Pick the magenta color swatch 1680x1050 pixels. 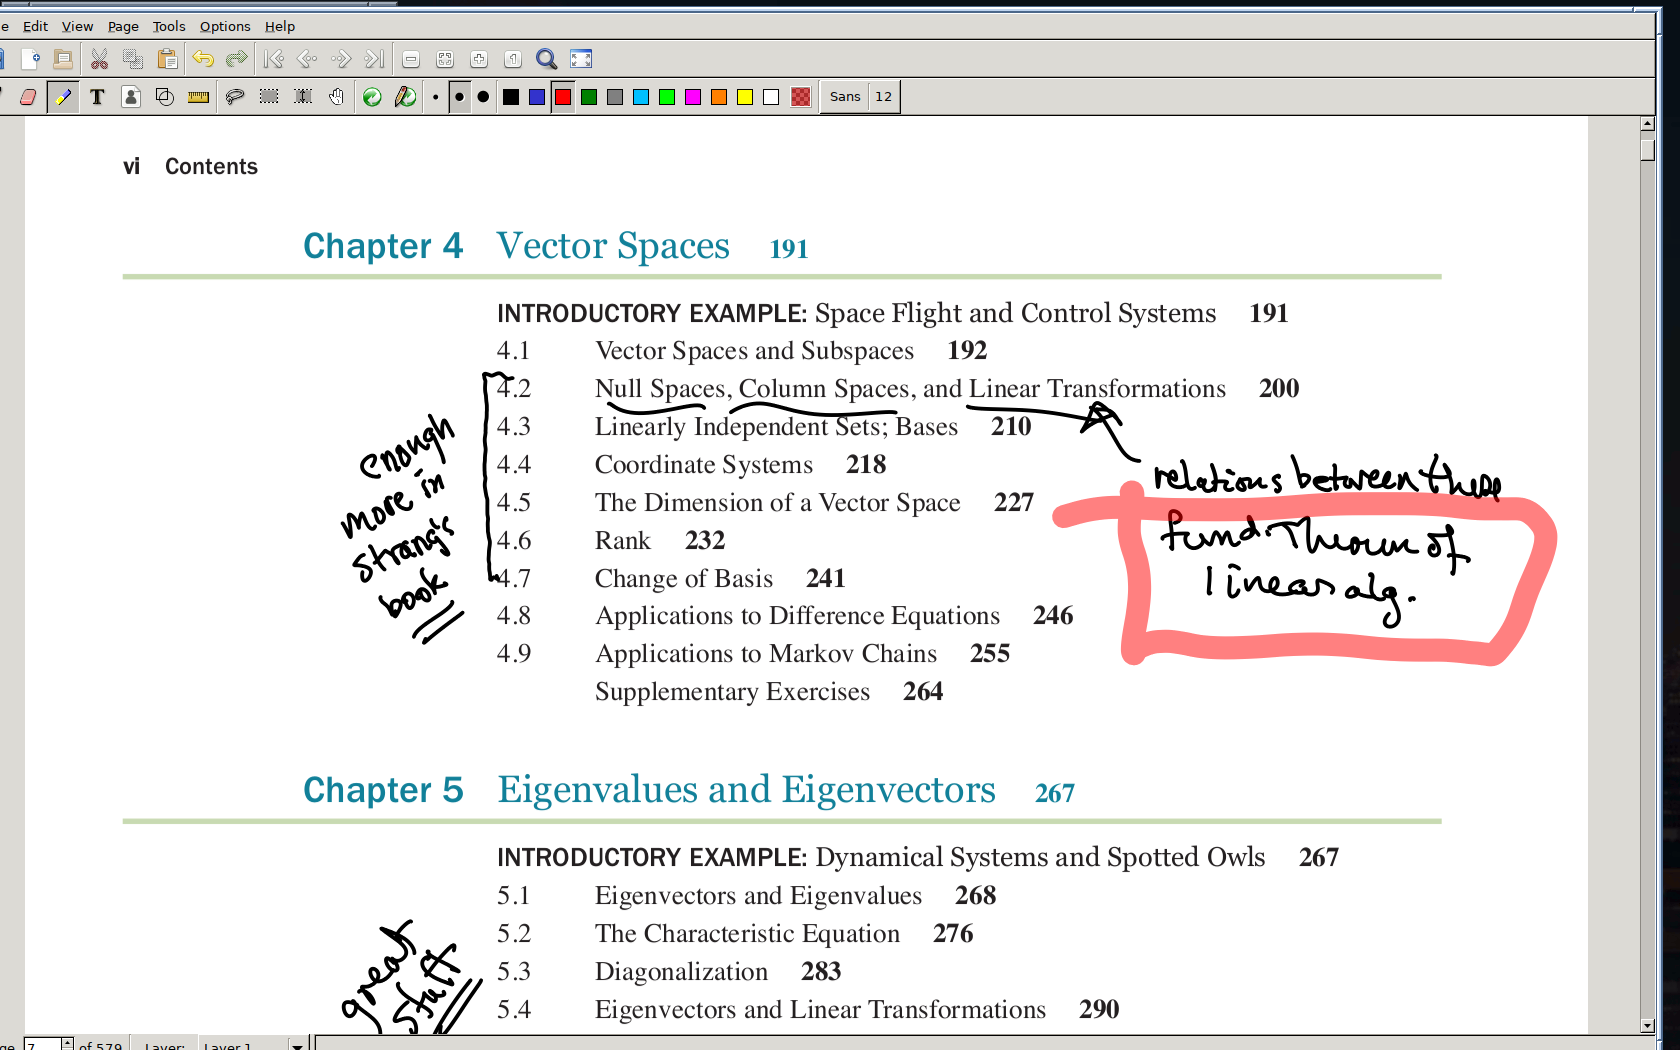click(693, 97)
